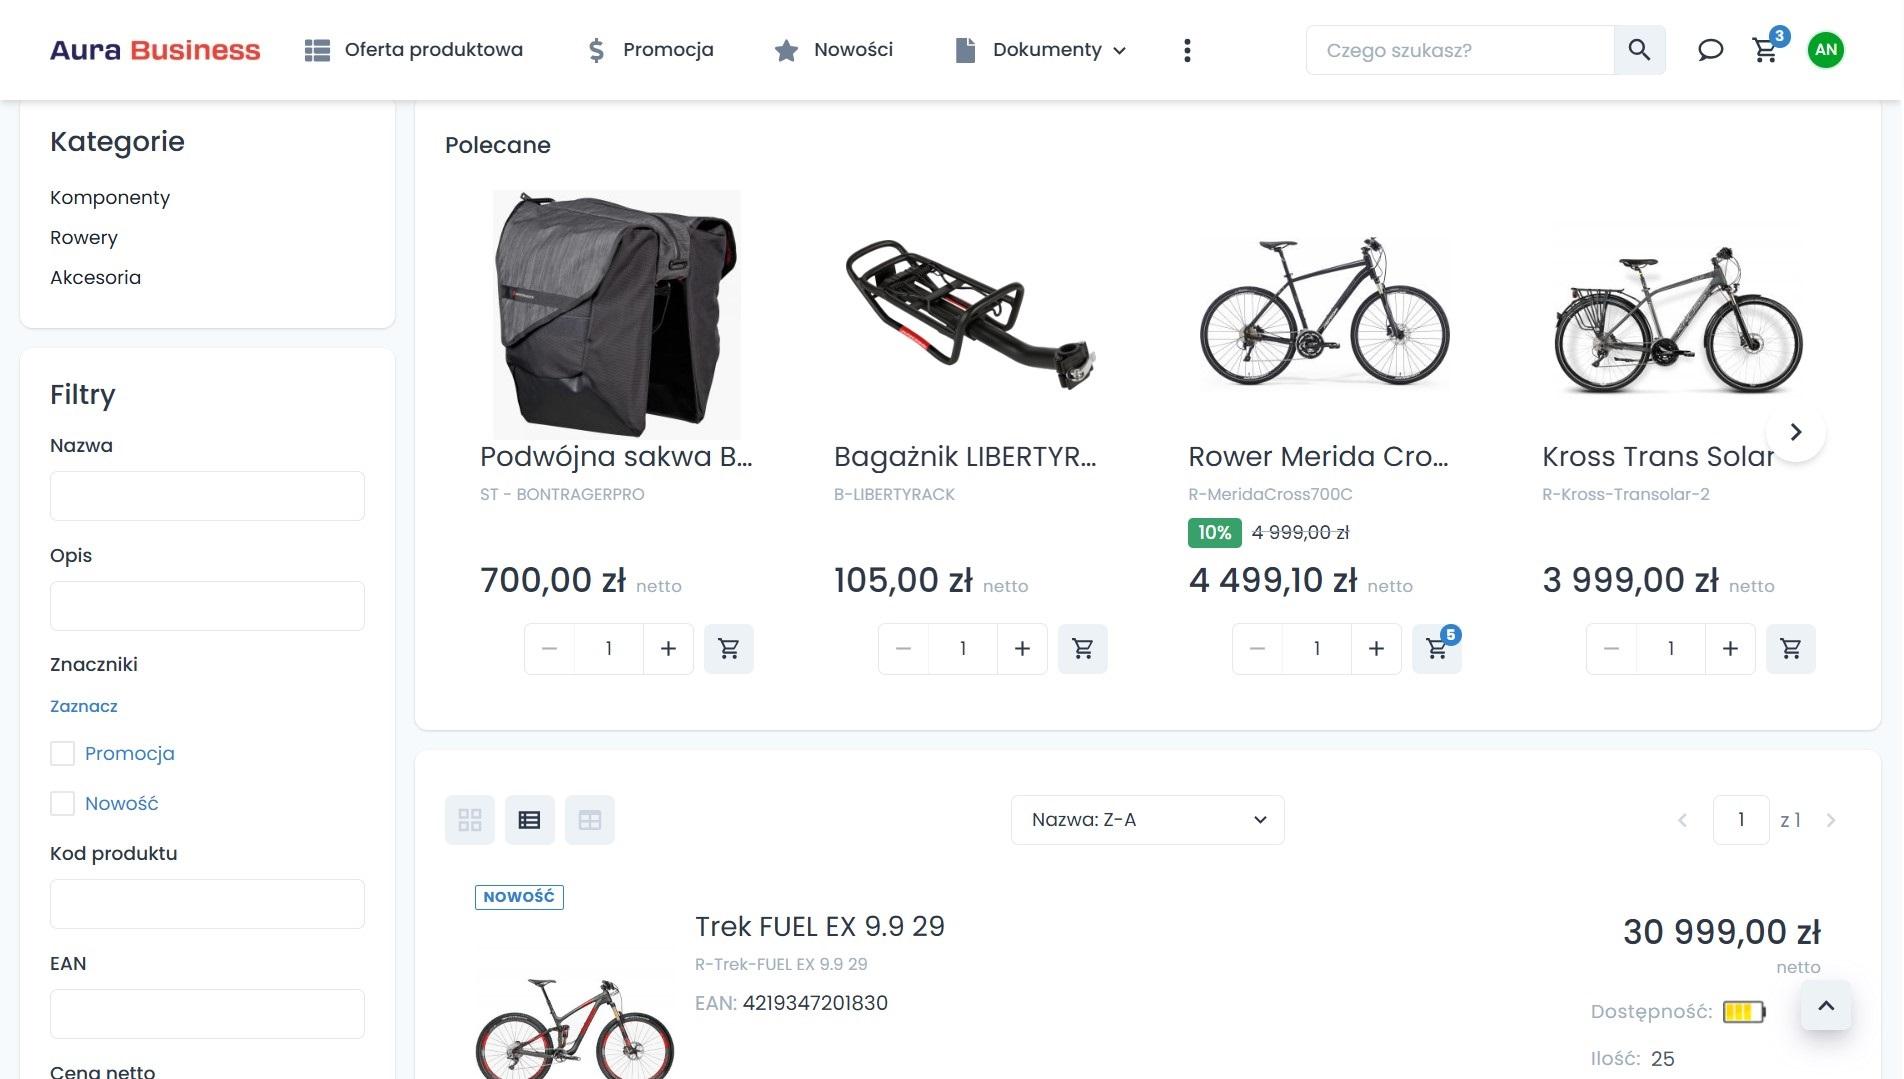Switch to list view
The image size is (1904, 1079).
click(x=530, y=820)
